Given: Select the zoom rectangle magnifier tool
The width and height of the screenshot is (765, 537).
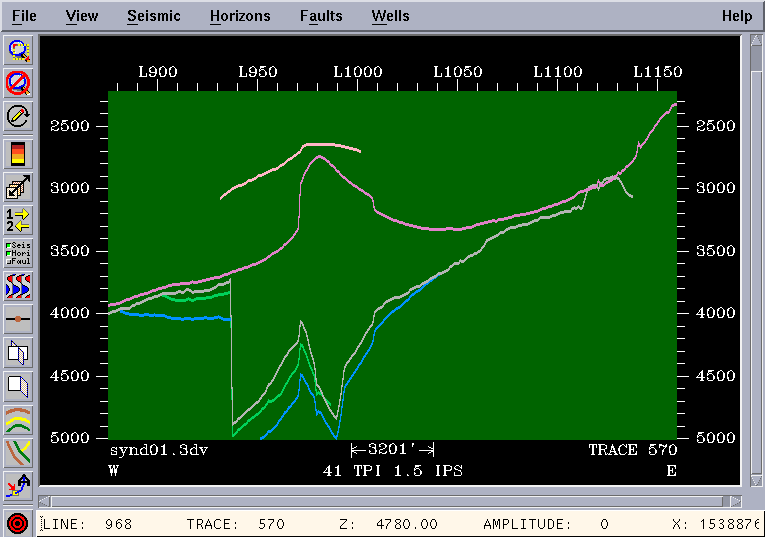Looking at the screenshot, I should click(x=19, y=50).
